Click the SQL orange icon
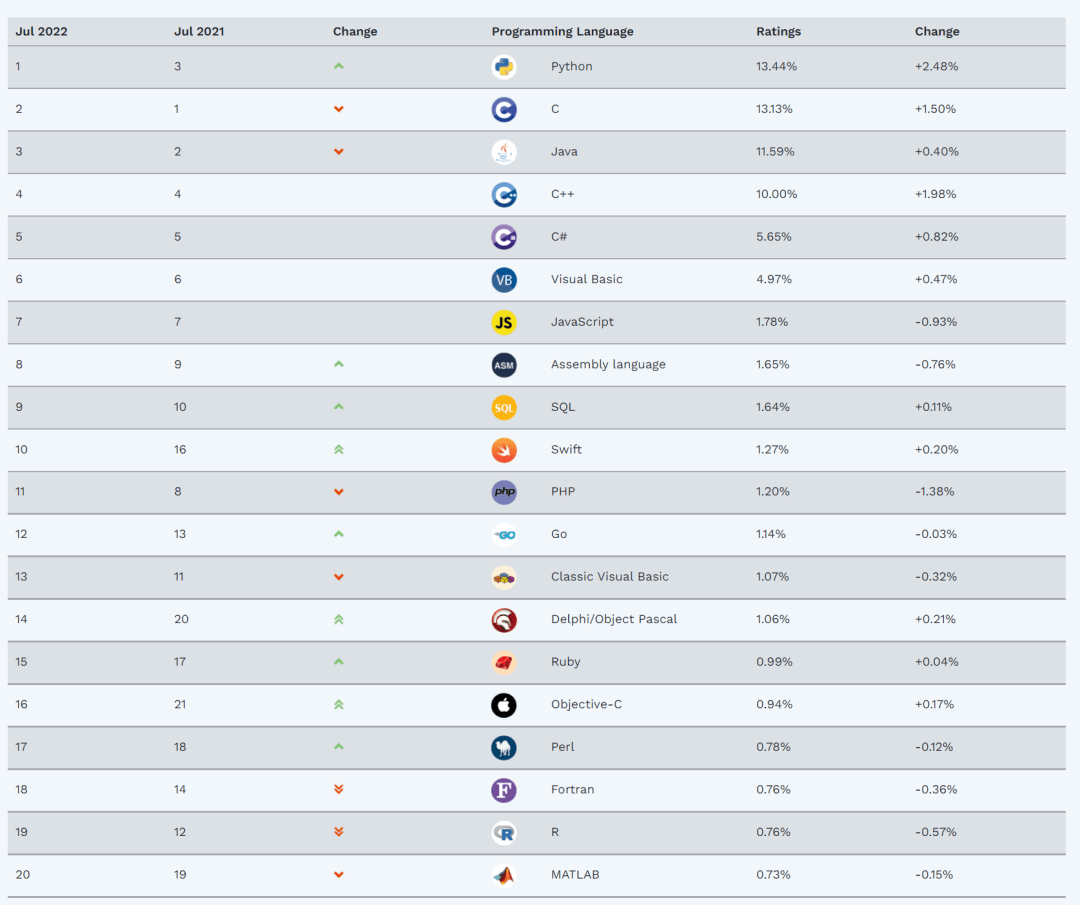This screenshot has width=1080, height=905. click(504, 407)
